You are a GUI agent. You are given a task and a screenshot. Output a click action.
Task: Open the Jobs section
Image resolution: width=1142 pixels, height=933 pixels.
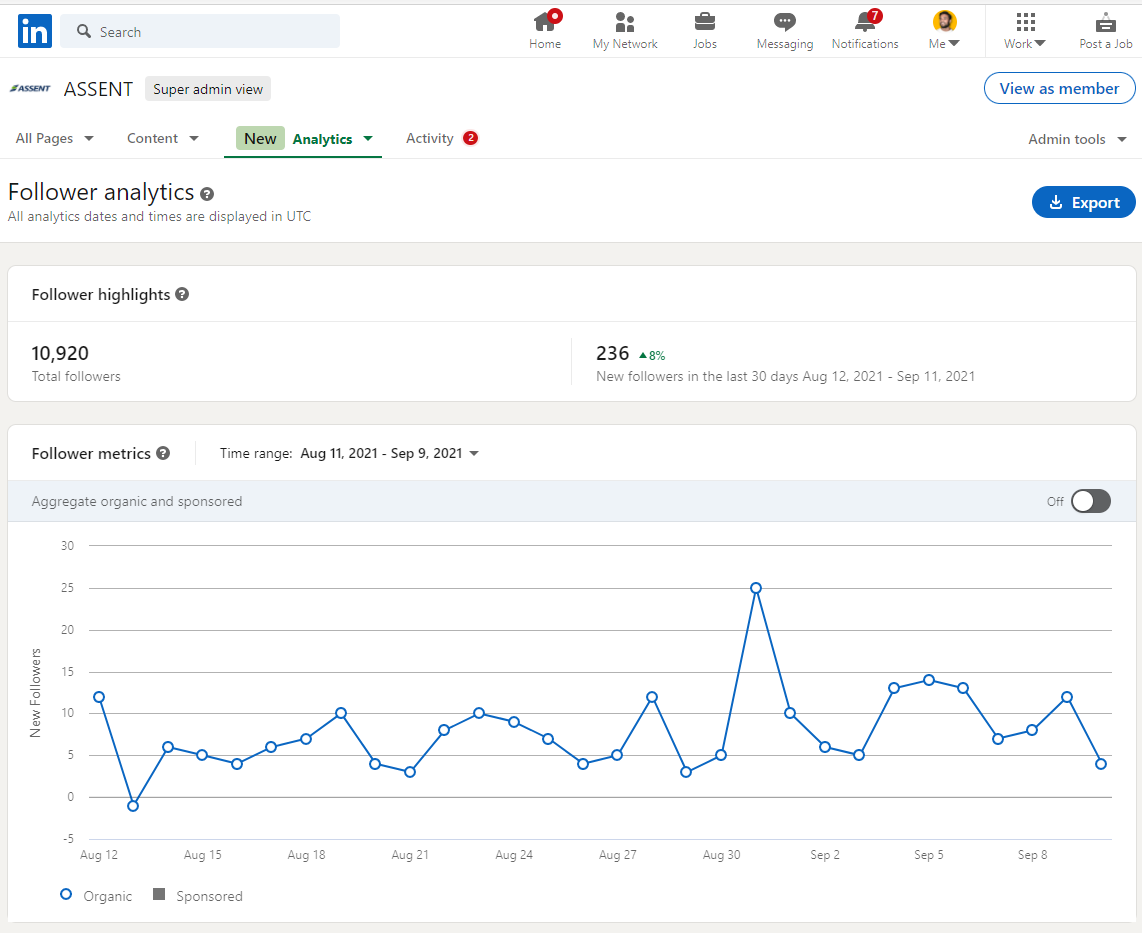pyautogui.click(x=704, y=30)
